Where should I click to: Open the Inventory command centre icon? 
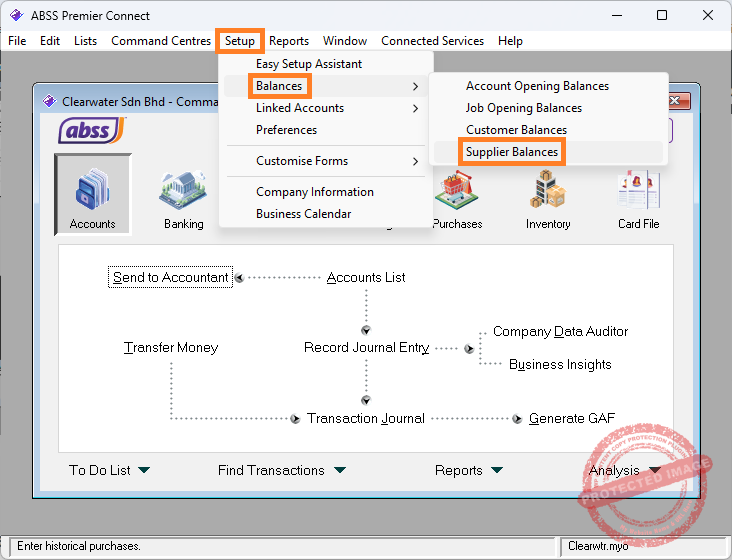548,200
